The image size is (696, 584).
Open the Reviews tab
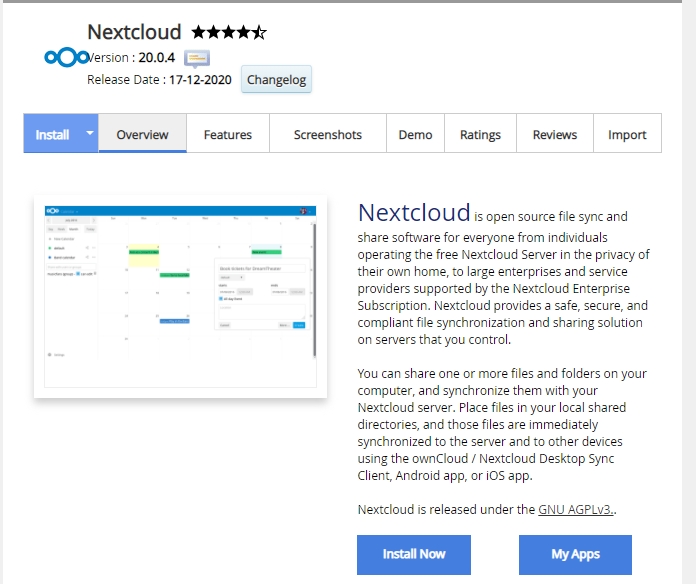pos(555,134)
